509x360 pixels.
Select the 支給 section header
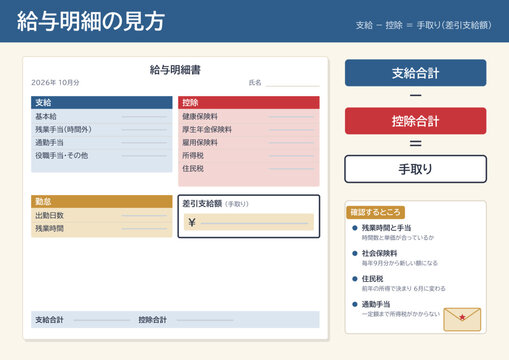[102, 103]
